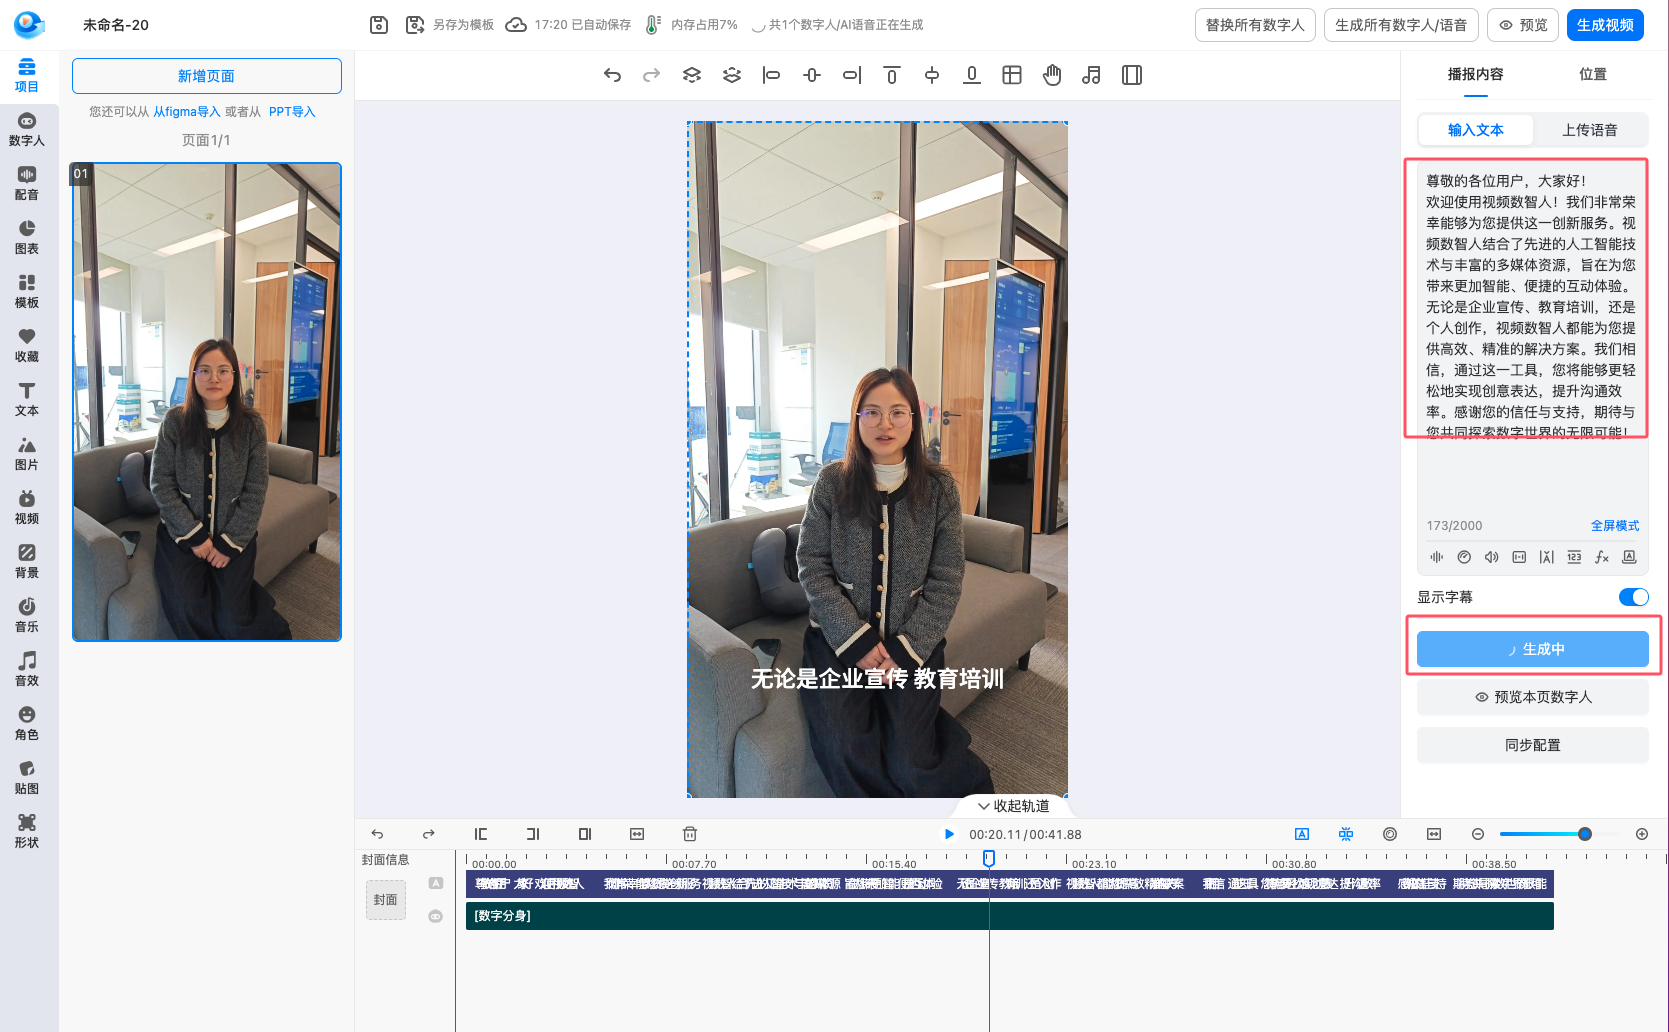Viewport: 1669px width, 1032px height.
Task: Open the 贴图 stickers sidebar panel
Action: tap(27, 777)
